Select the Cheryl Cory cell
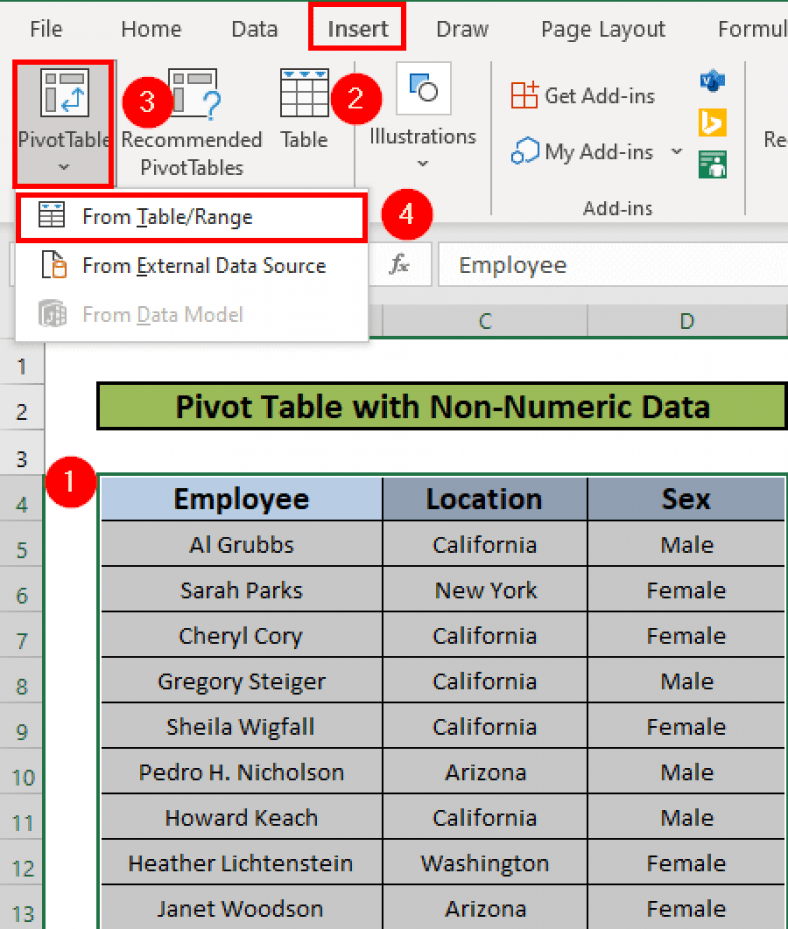 (x=241, y=636)
